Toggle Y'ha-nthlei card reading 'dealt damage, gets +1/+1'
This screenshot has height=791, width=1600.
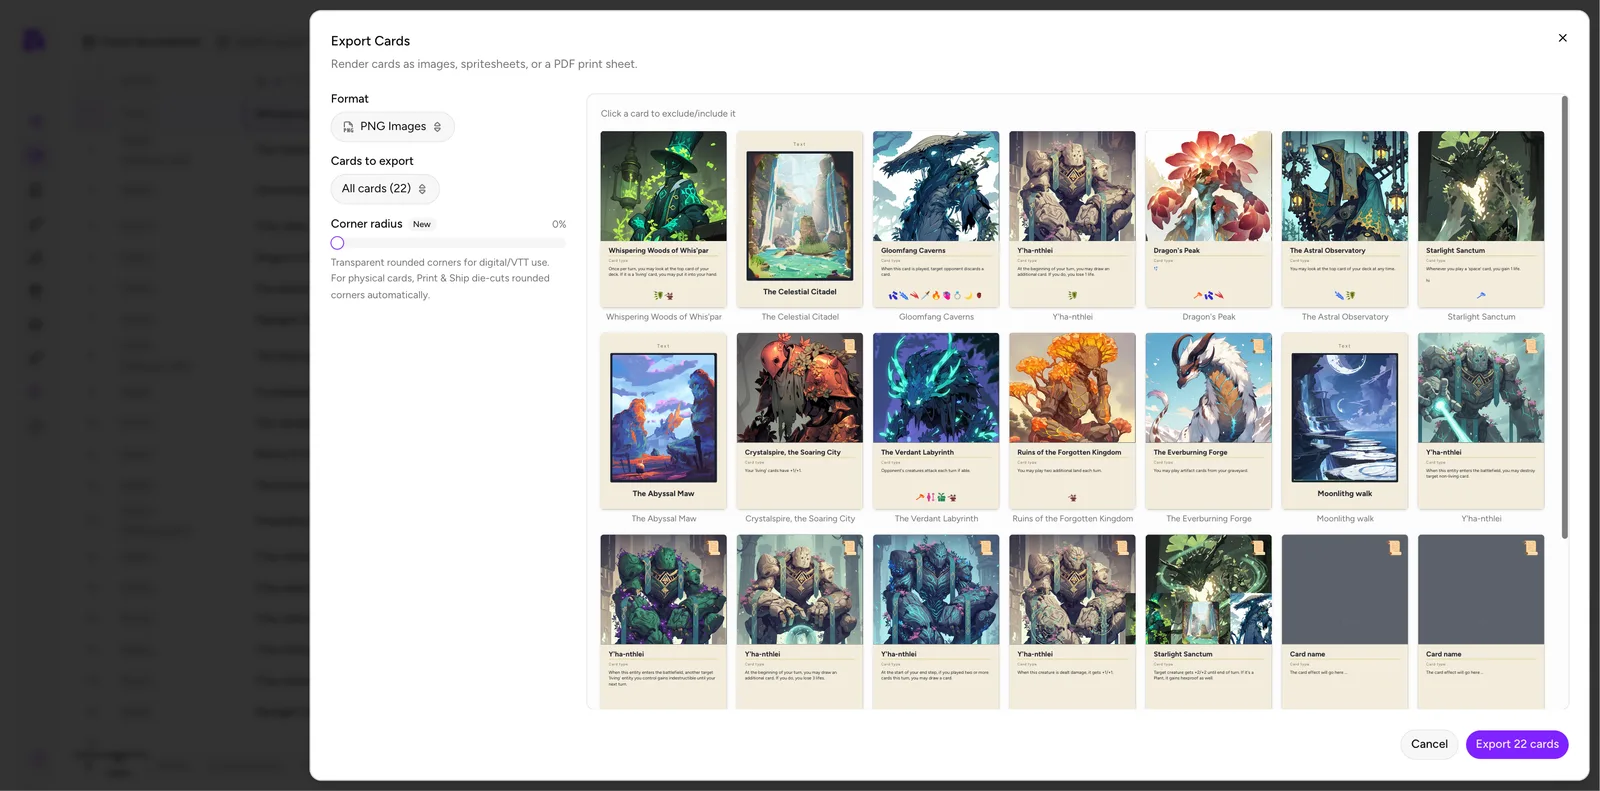click(x=1072, y=622)
